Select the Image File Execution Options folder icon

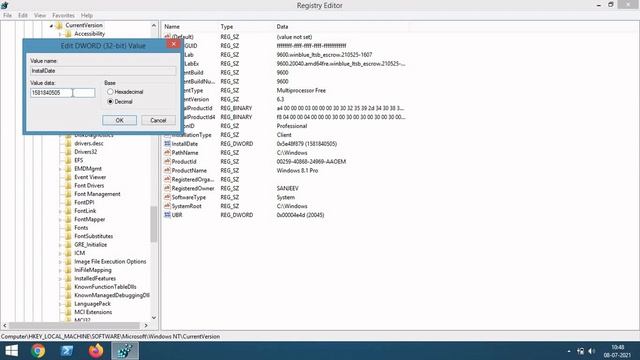68,262
